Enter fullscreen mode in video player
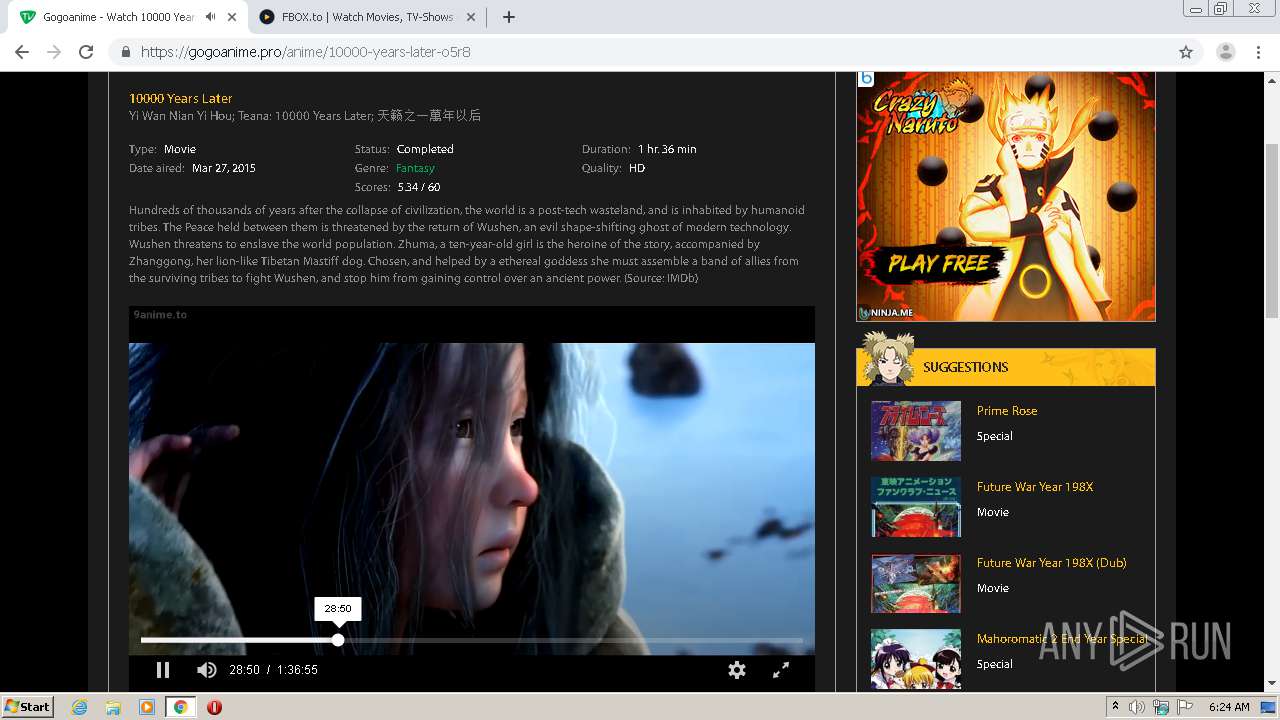The width and height of the screenshot is (1280, 720). click(781, 670)
